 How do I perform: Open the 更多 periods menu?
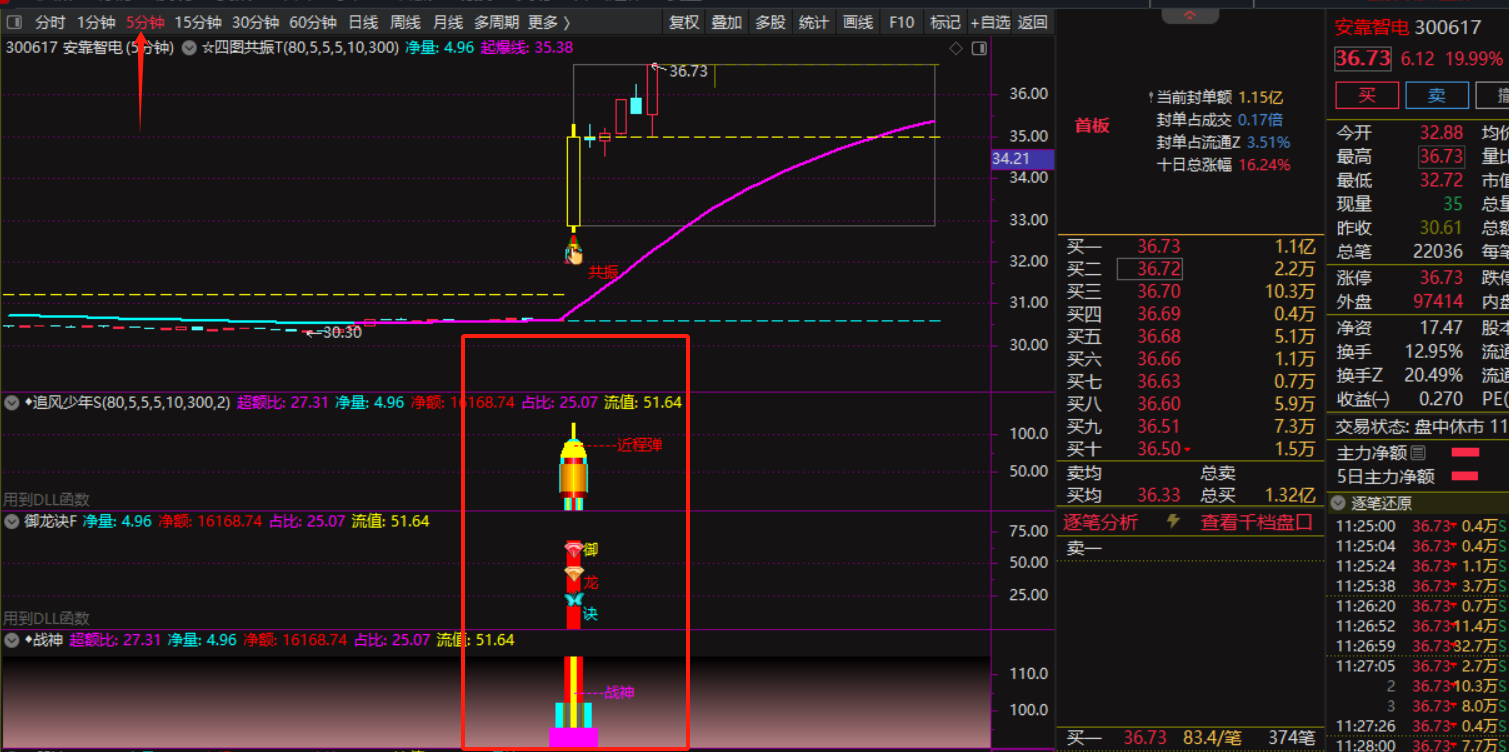pyautogui.click(x=549, y=22)
